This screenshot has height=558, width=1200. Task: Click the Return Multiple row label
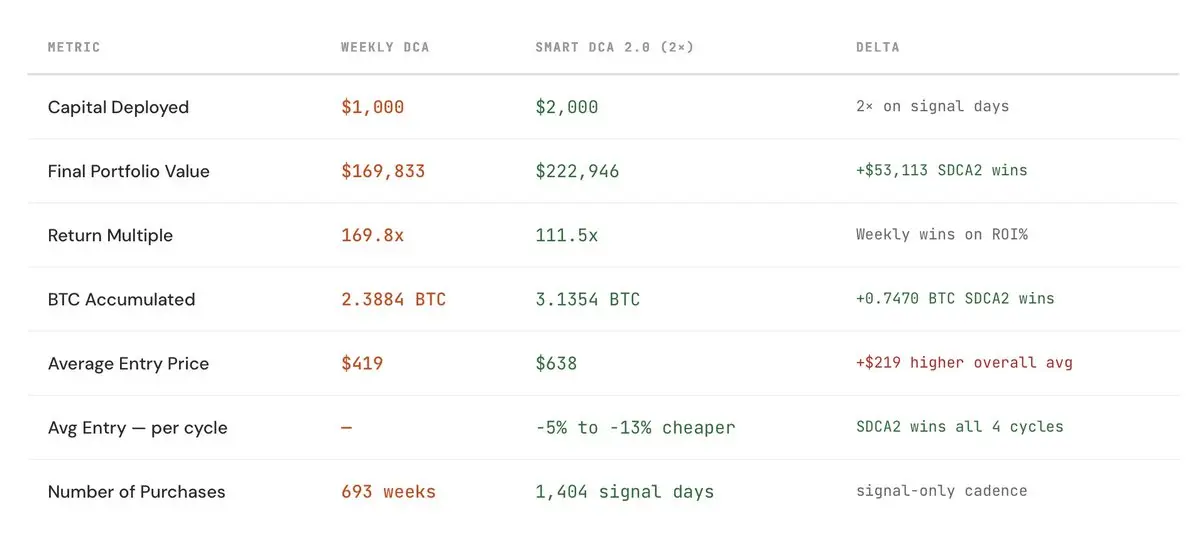110,235
